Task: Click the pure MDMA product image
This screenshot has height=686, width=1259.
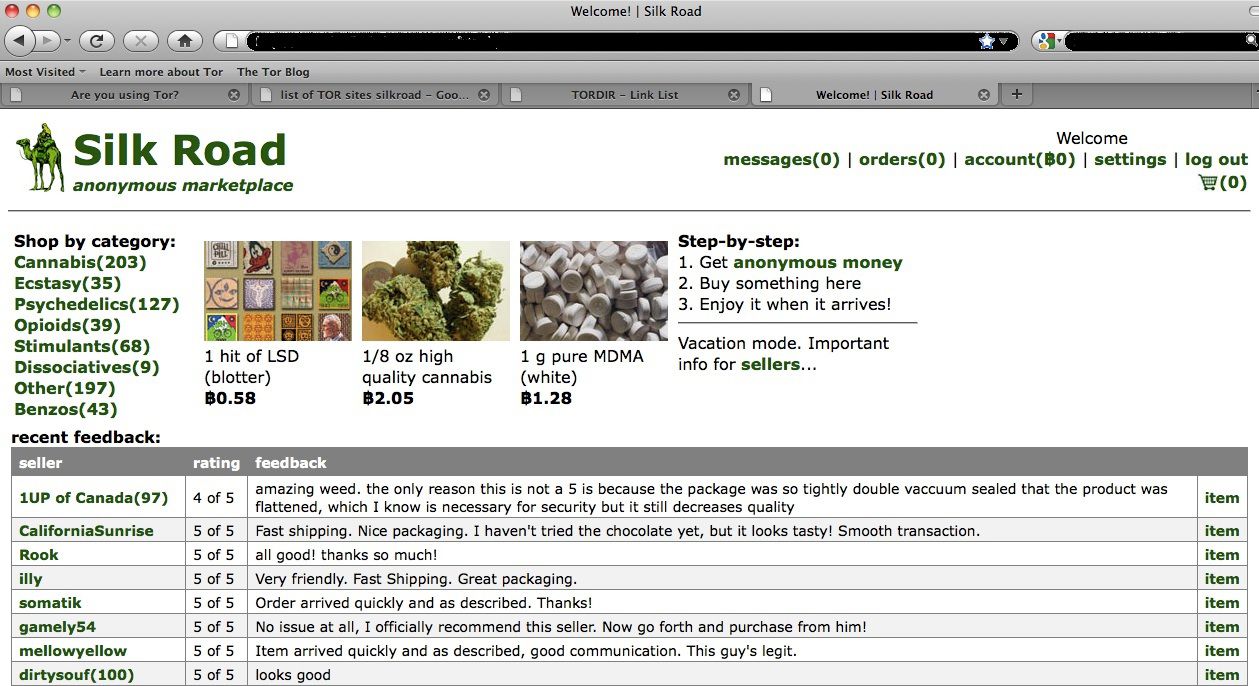Action: click(x=593, y=289)
